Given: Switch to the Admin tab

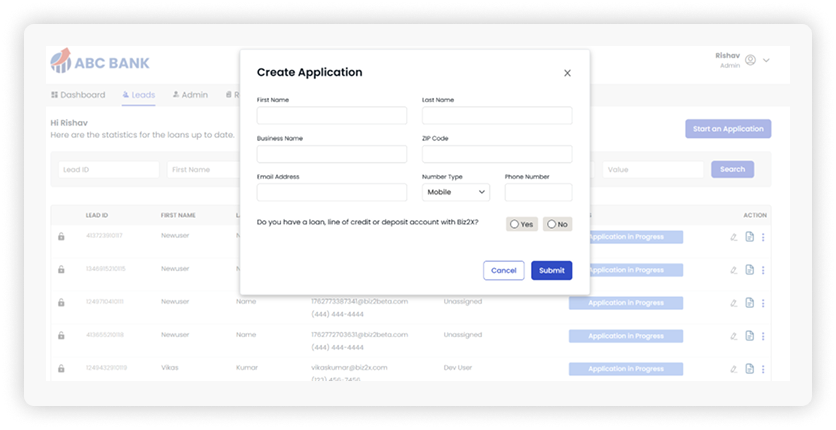Looking at the screenshot, I should click(190, 95).
